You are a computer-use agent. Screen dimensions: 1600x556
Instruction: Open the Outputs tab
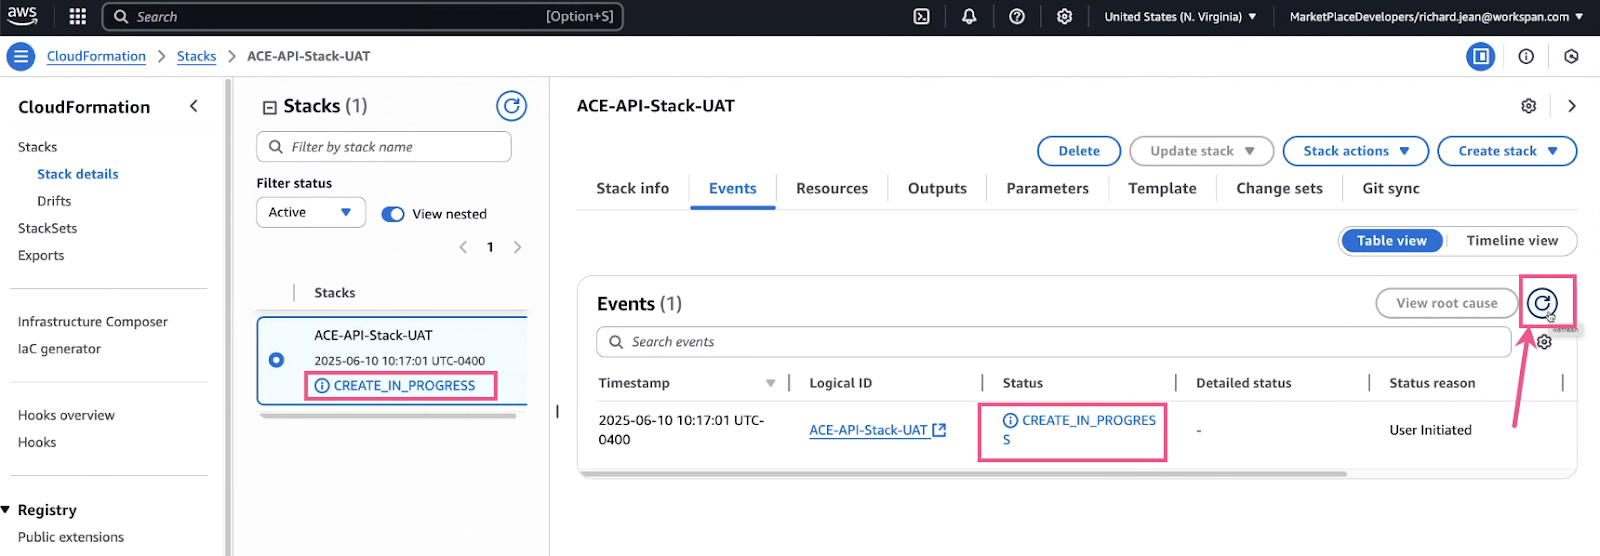click(937, 188)
